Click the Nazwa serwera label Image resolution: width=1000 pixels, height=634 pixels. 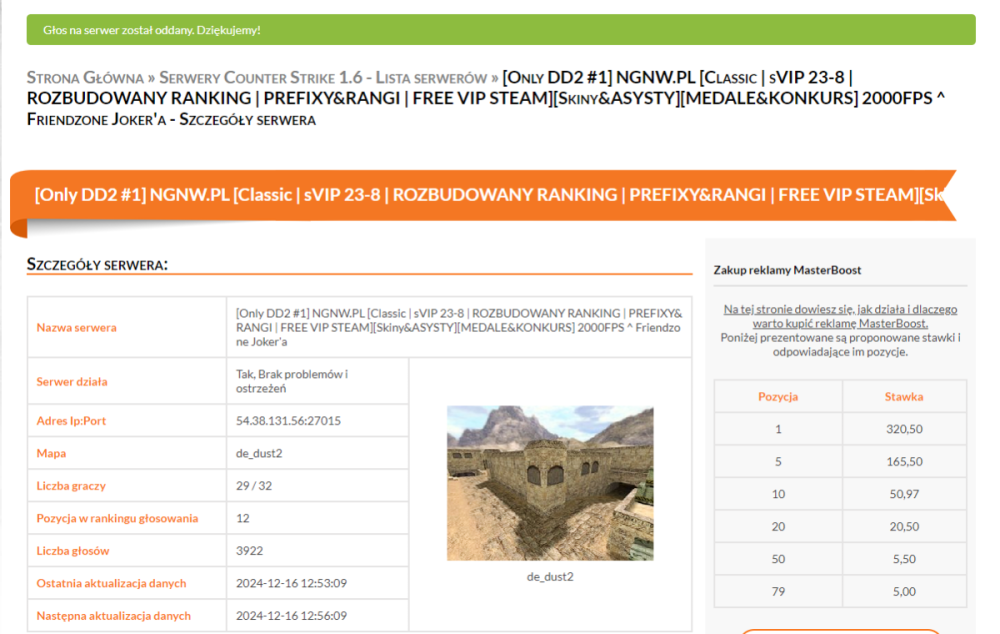(77, 327)
